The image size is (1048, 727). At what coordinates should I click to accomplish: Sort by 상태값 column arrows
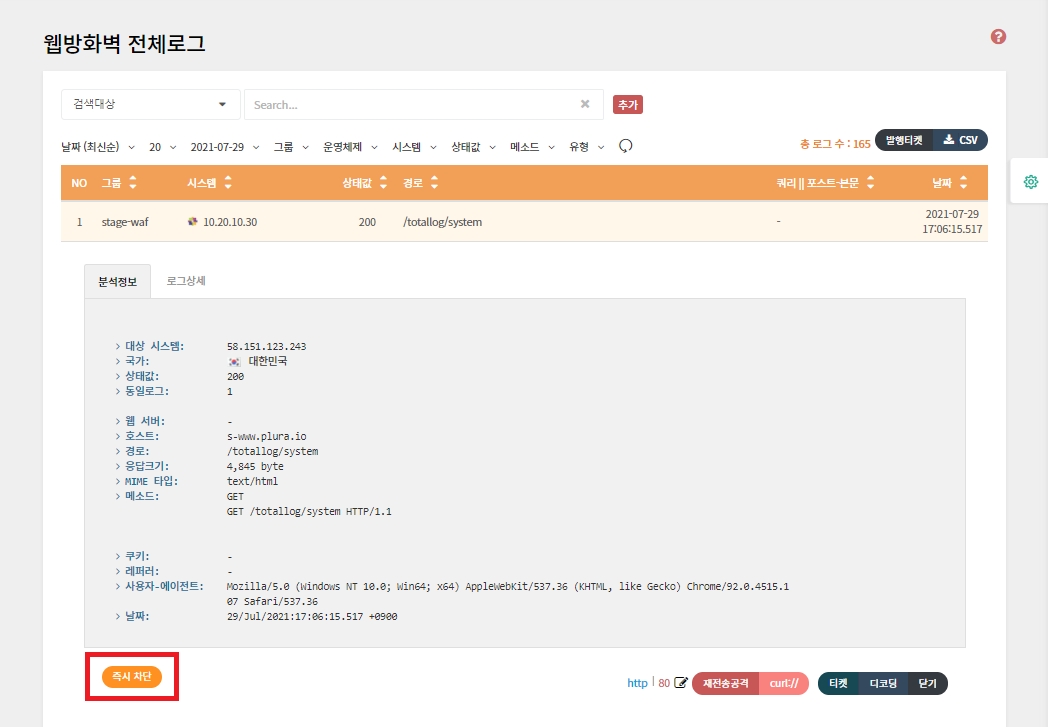tap(380, 183)
